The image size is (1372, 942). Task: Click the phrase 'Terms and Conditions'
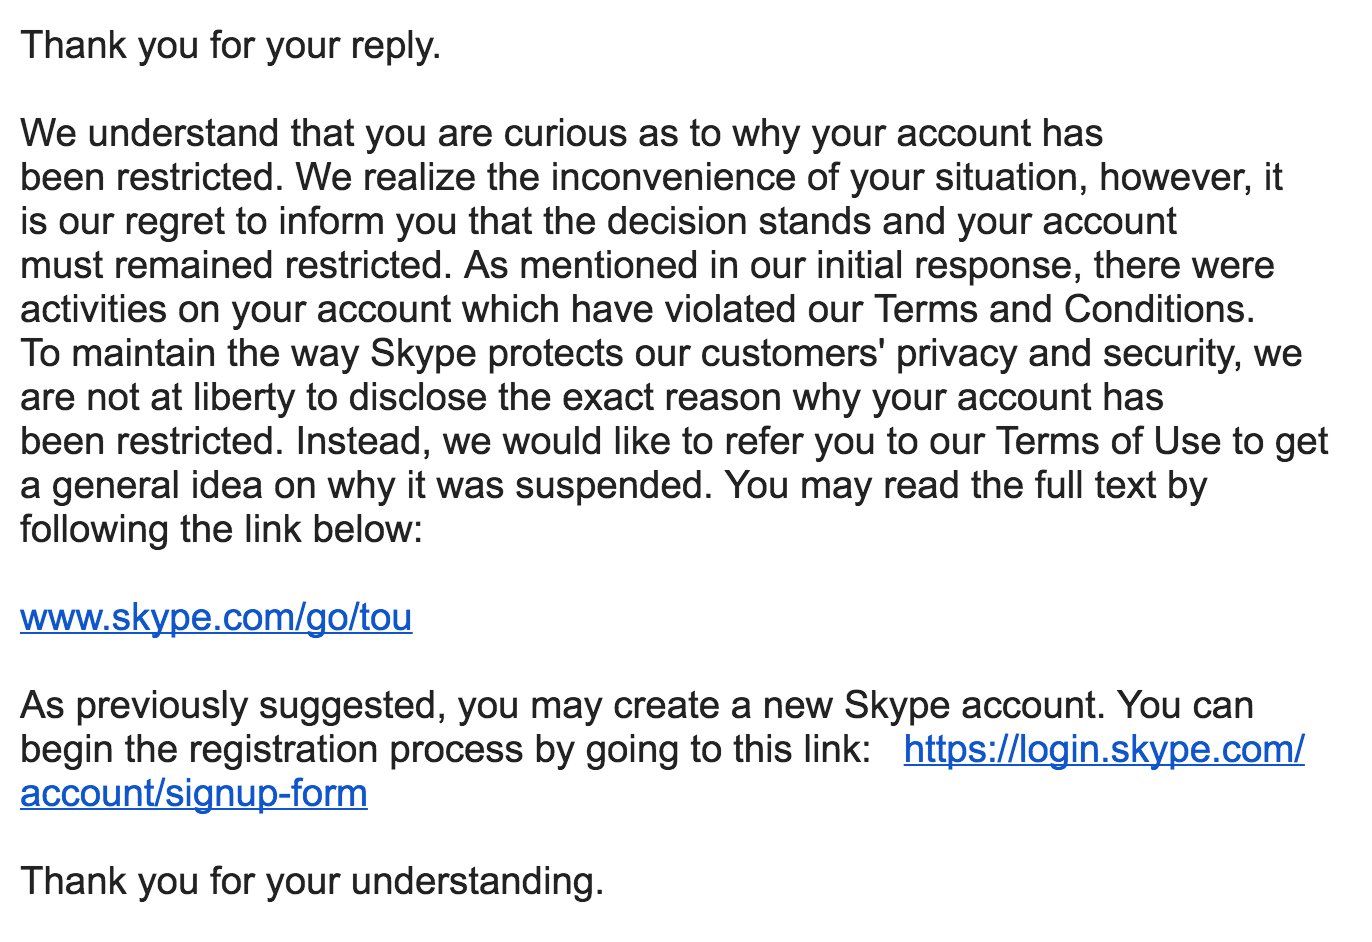[1061, 310]
